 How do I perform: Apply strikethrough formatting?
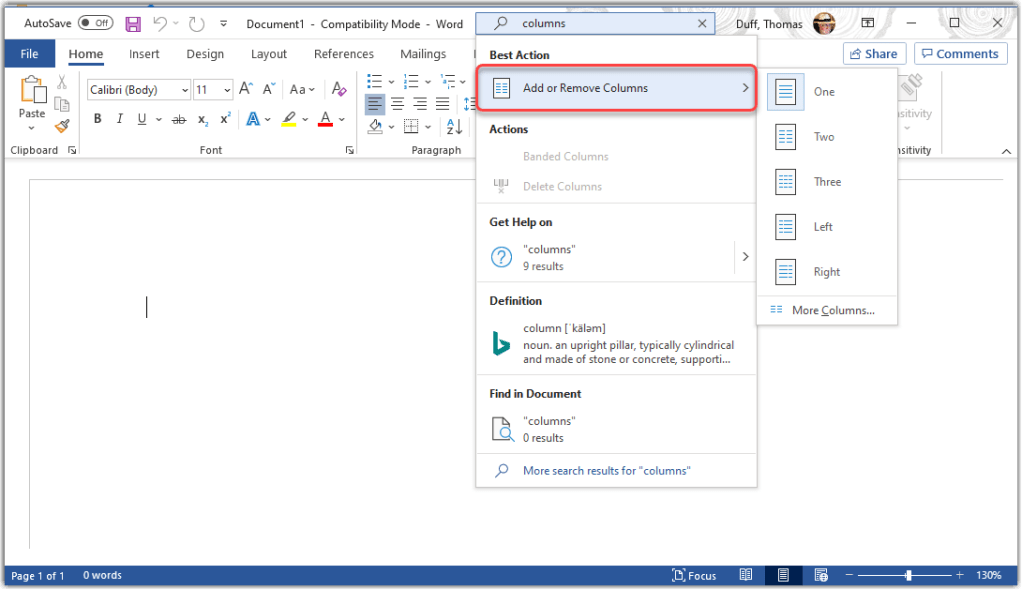(x=179, y=119)
